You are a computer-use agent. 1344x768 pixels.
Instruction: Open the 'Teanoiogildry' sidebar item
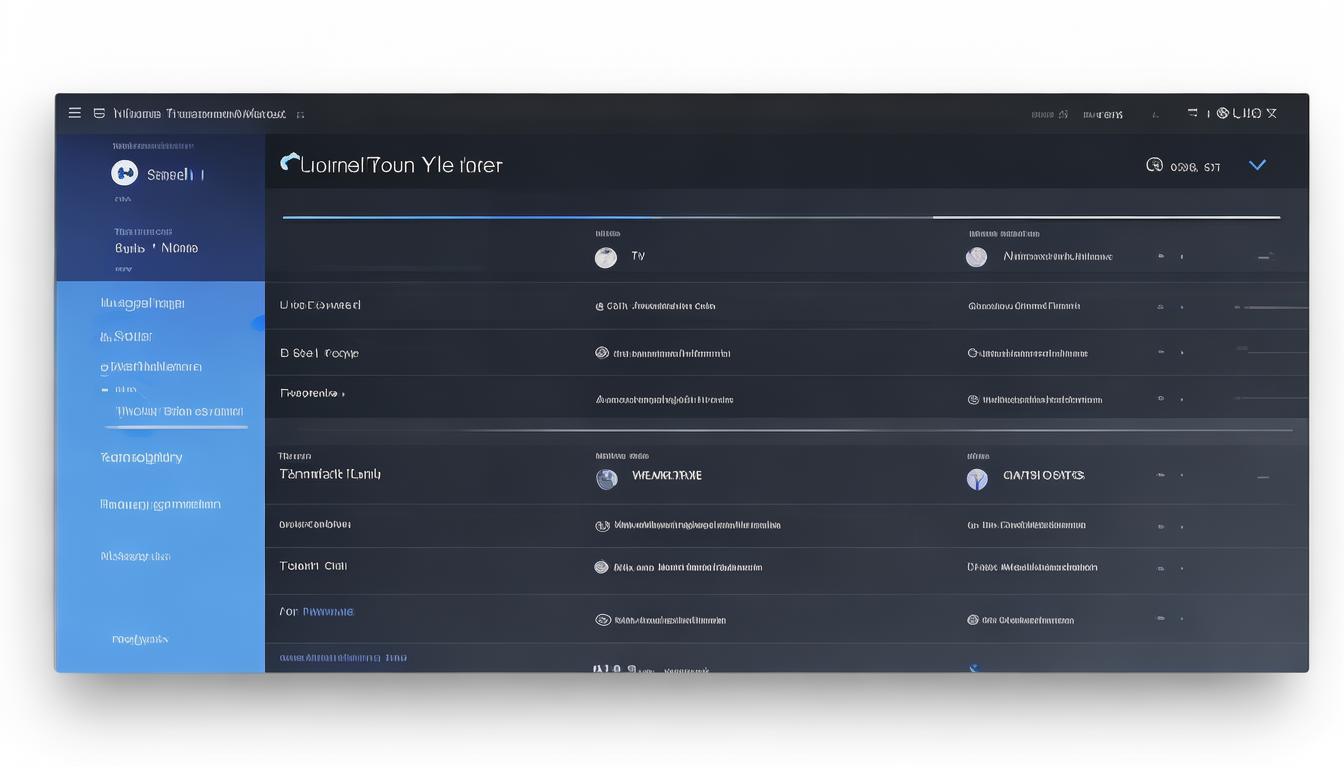[141, 457]
